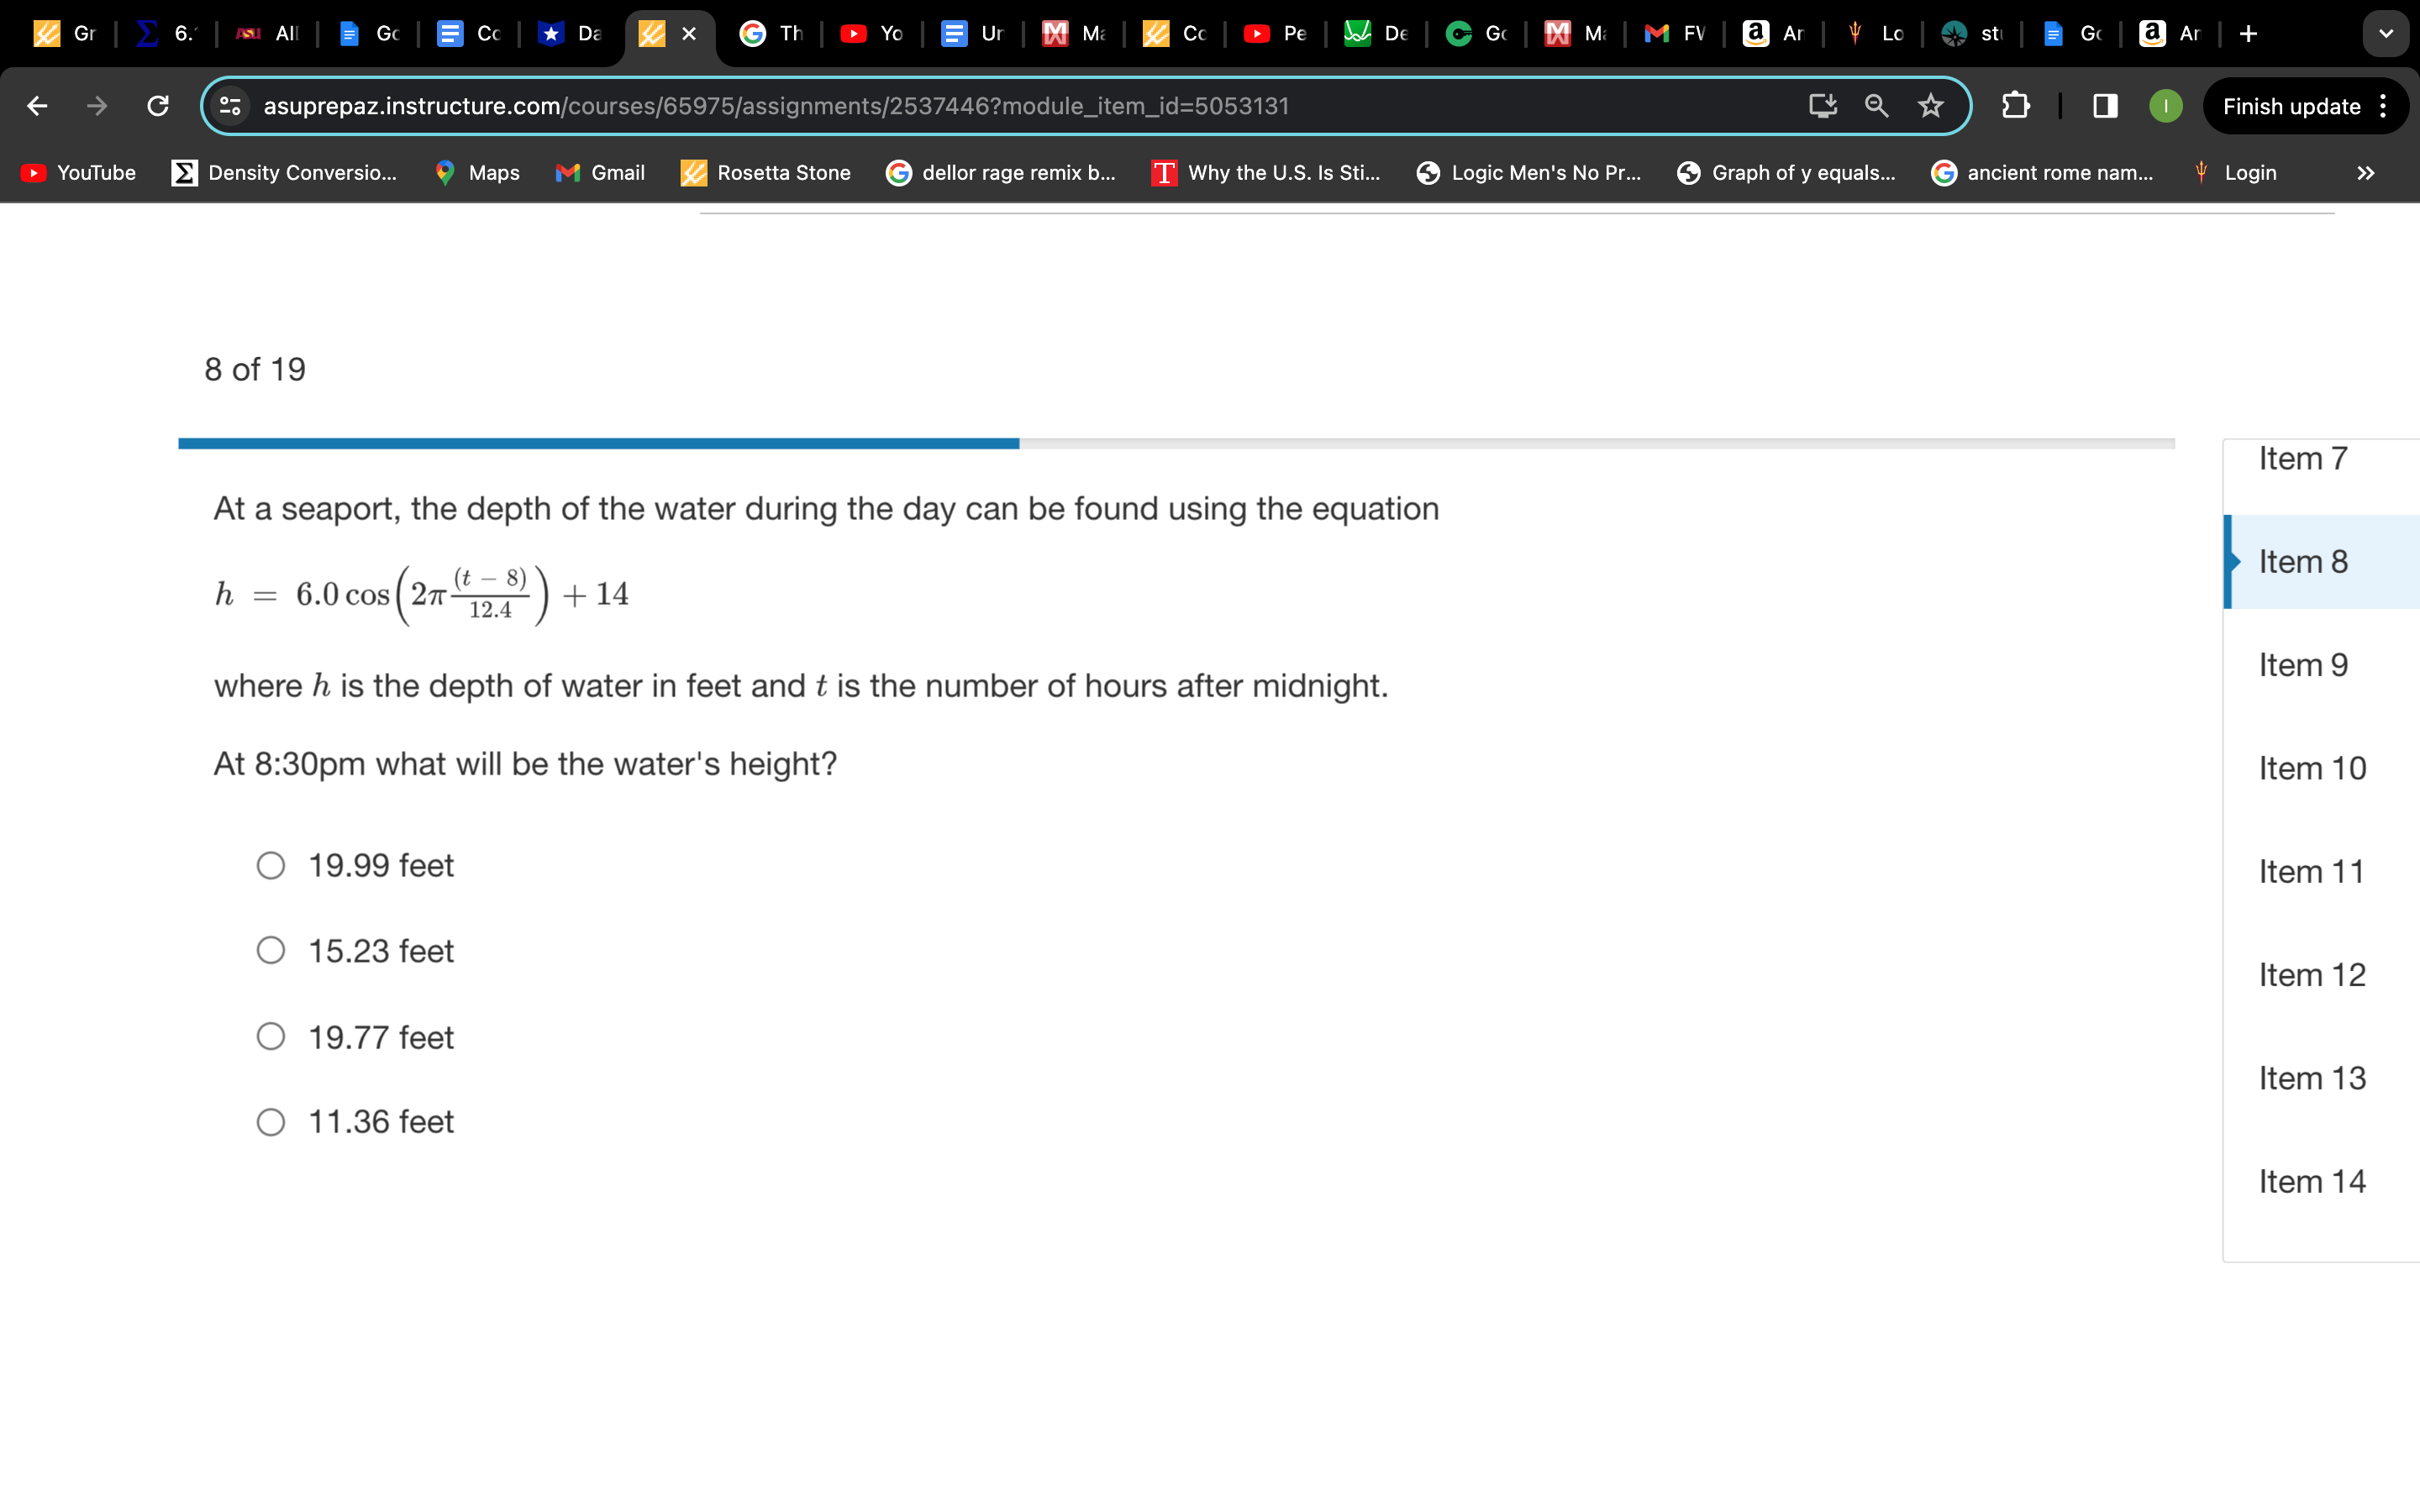Screen dimensions: 2420x1512
Task: Click the Finish update button
Action: [2291, 106]
